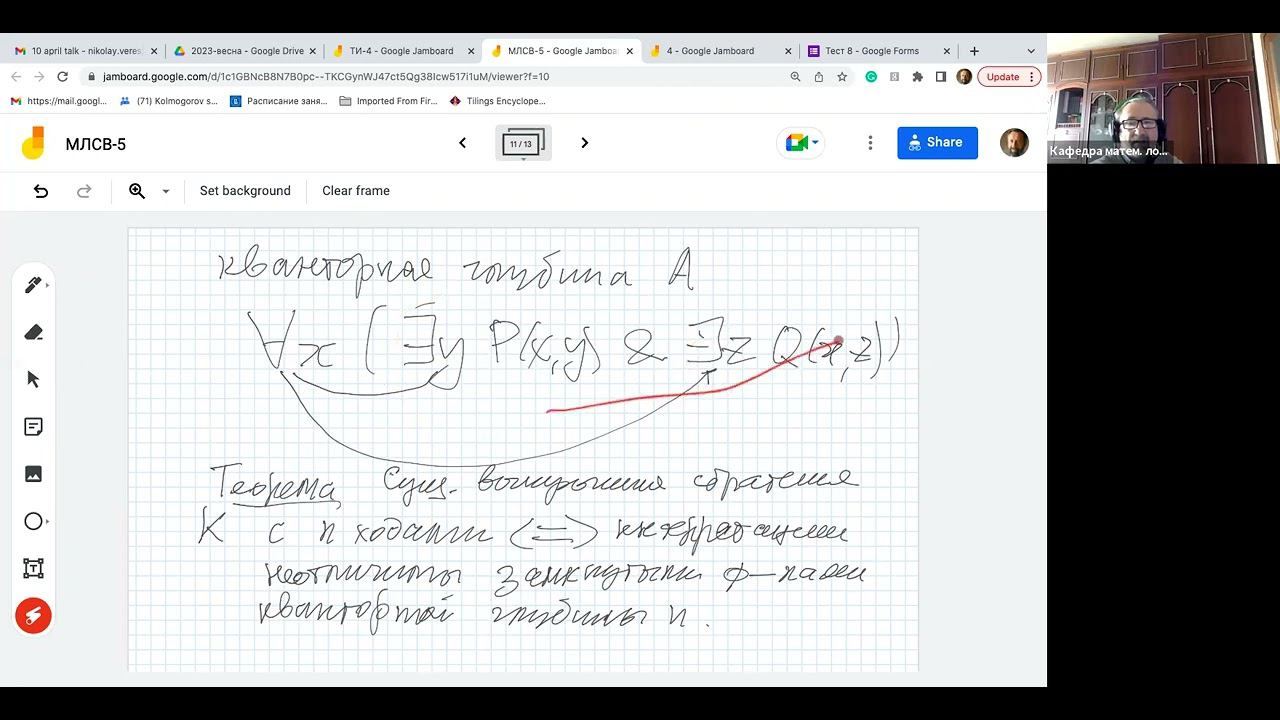The height and width of the screenshot is (720, 1280).
Task: Open the Расписание заня... bookmark
Action: tap(279, 101)
